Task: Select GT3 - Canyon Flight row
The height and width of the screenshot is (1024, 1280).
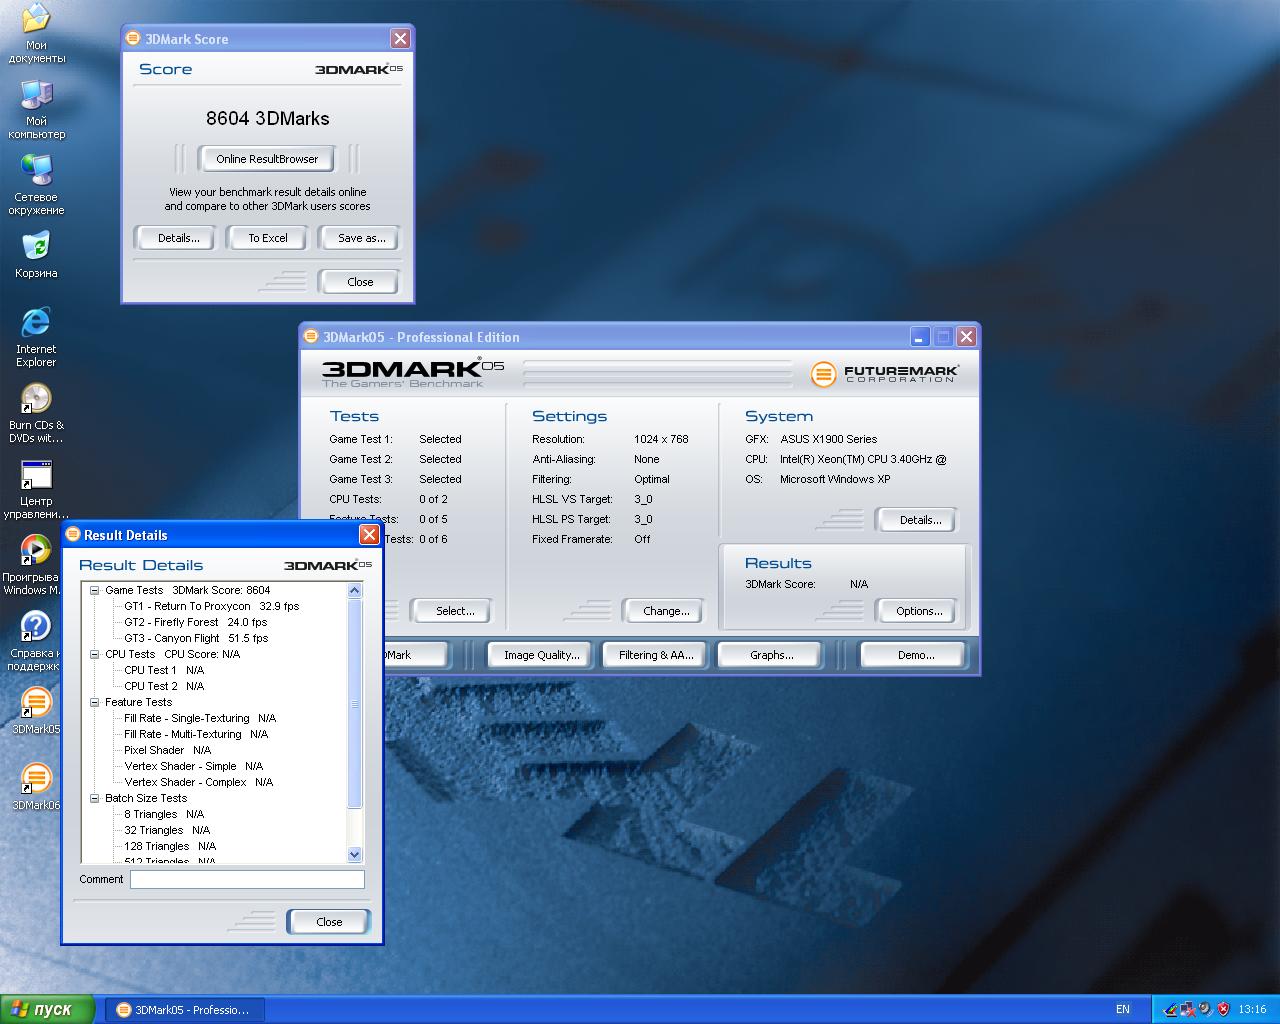Action: point(196,638)
